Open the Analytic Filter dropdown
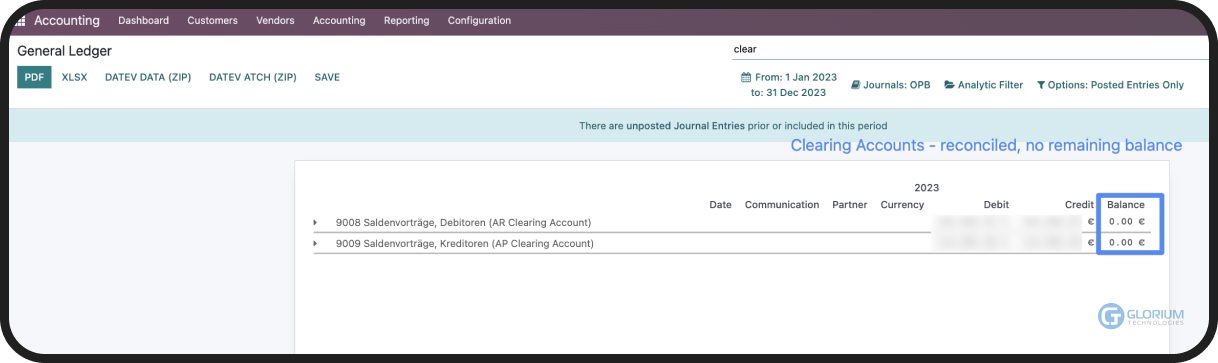Image resolution: width=1218 pixels, height=363 pixels. (x=984, y=85)
